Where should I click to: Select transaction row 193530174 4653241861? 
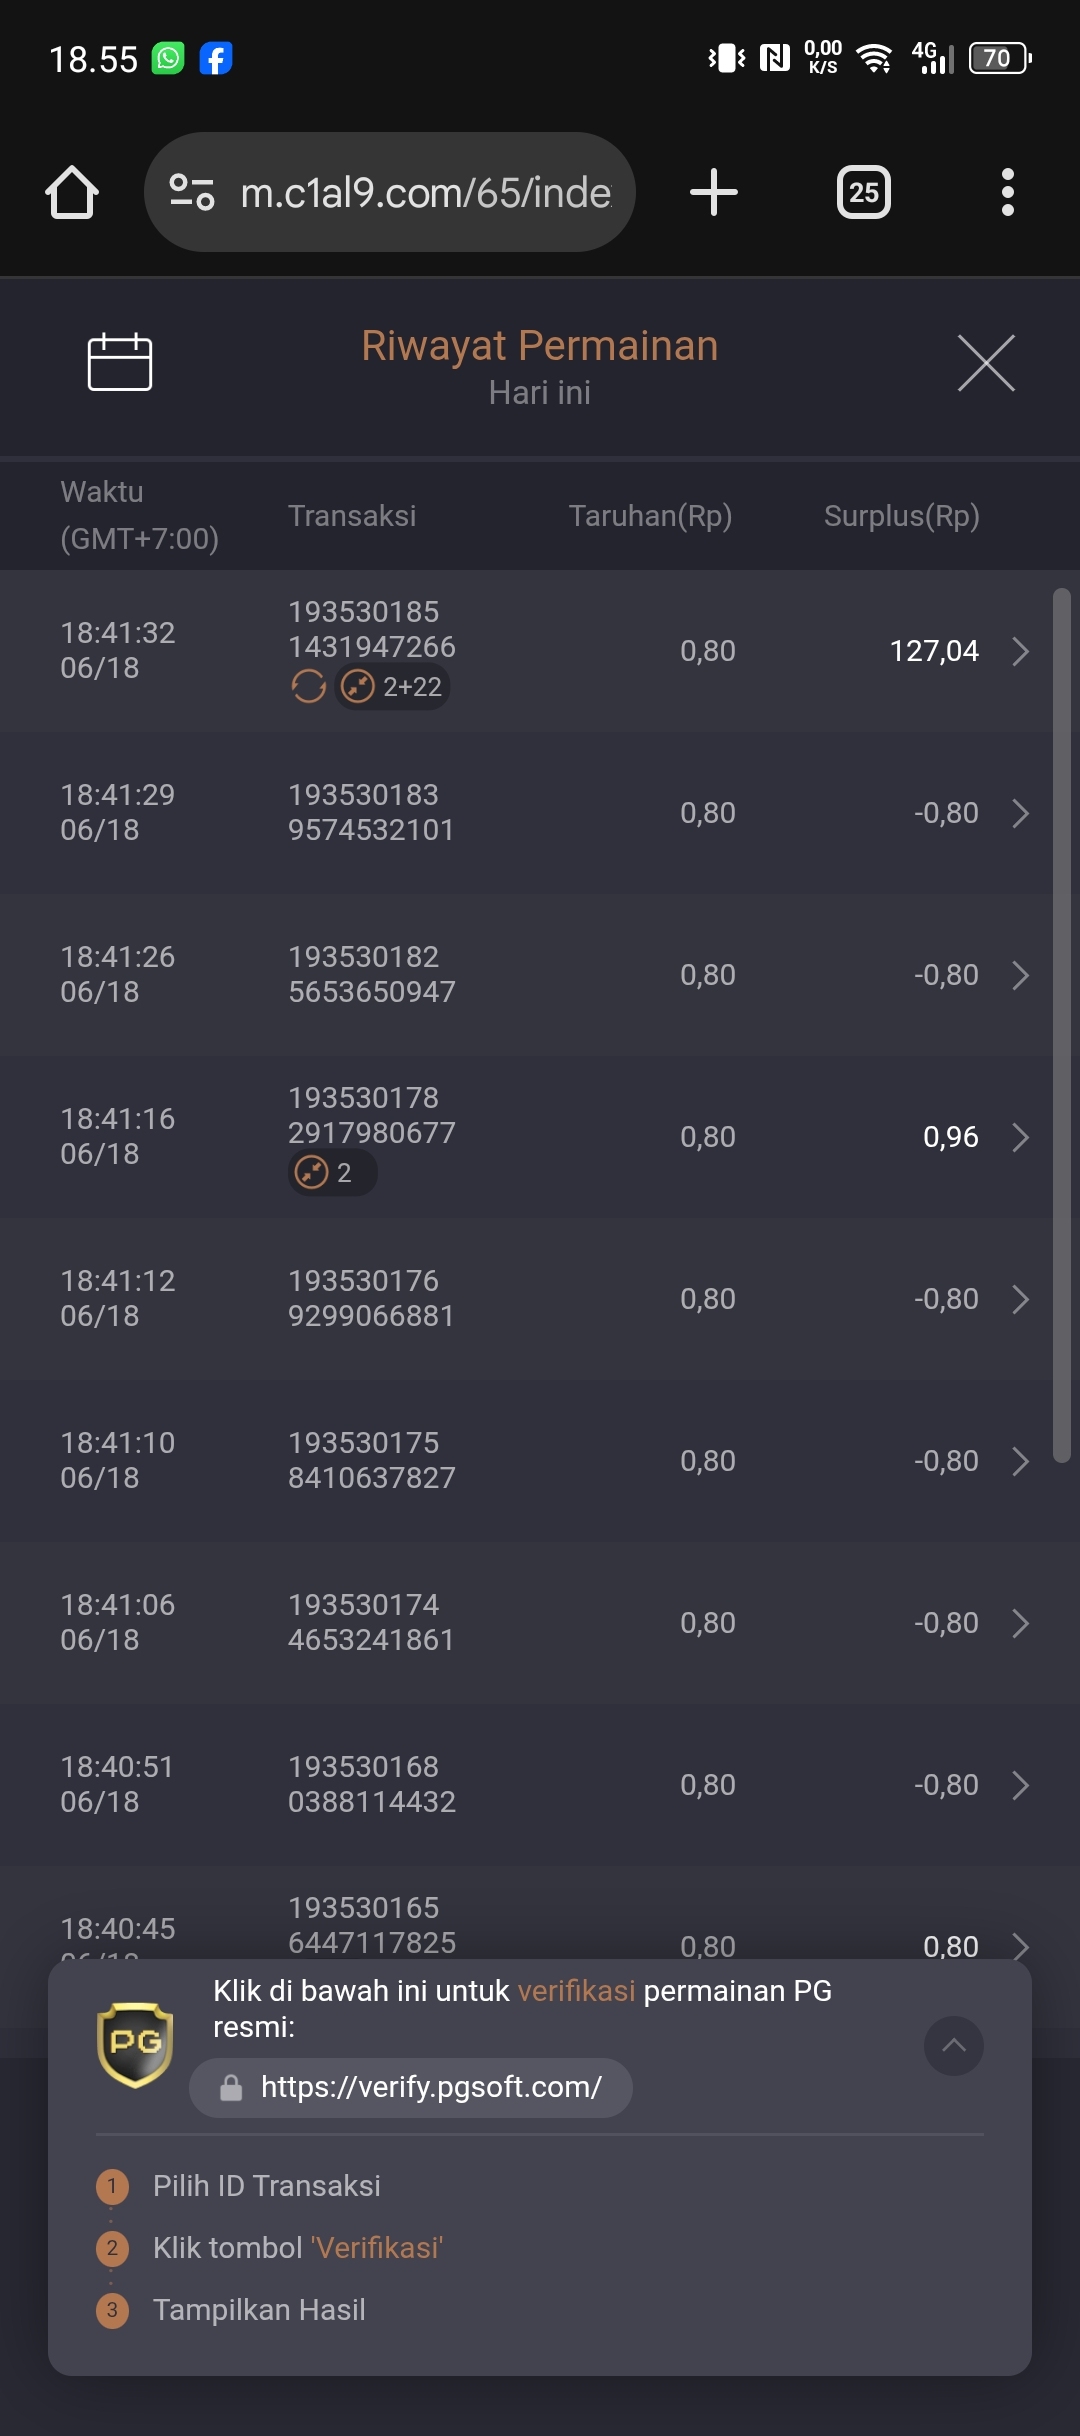540,1623
